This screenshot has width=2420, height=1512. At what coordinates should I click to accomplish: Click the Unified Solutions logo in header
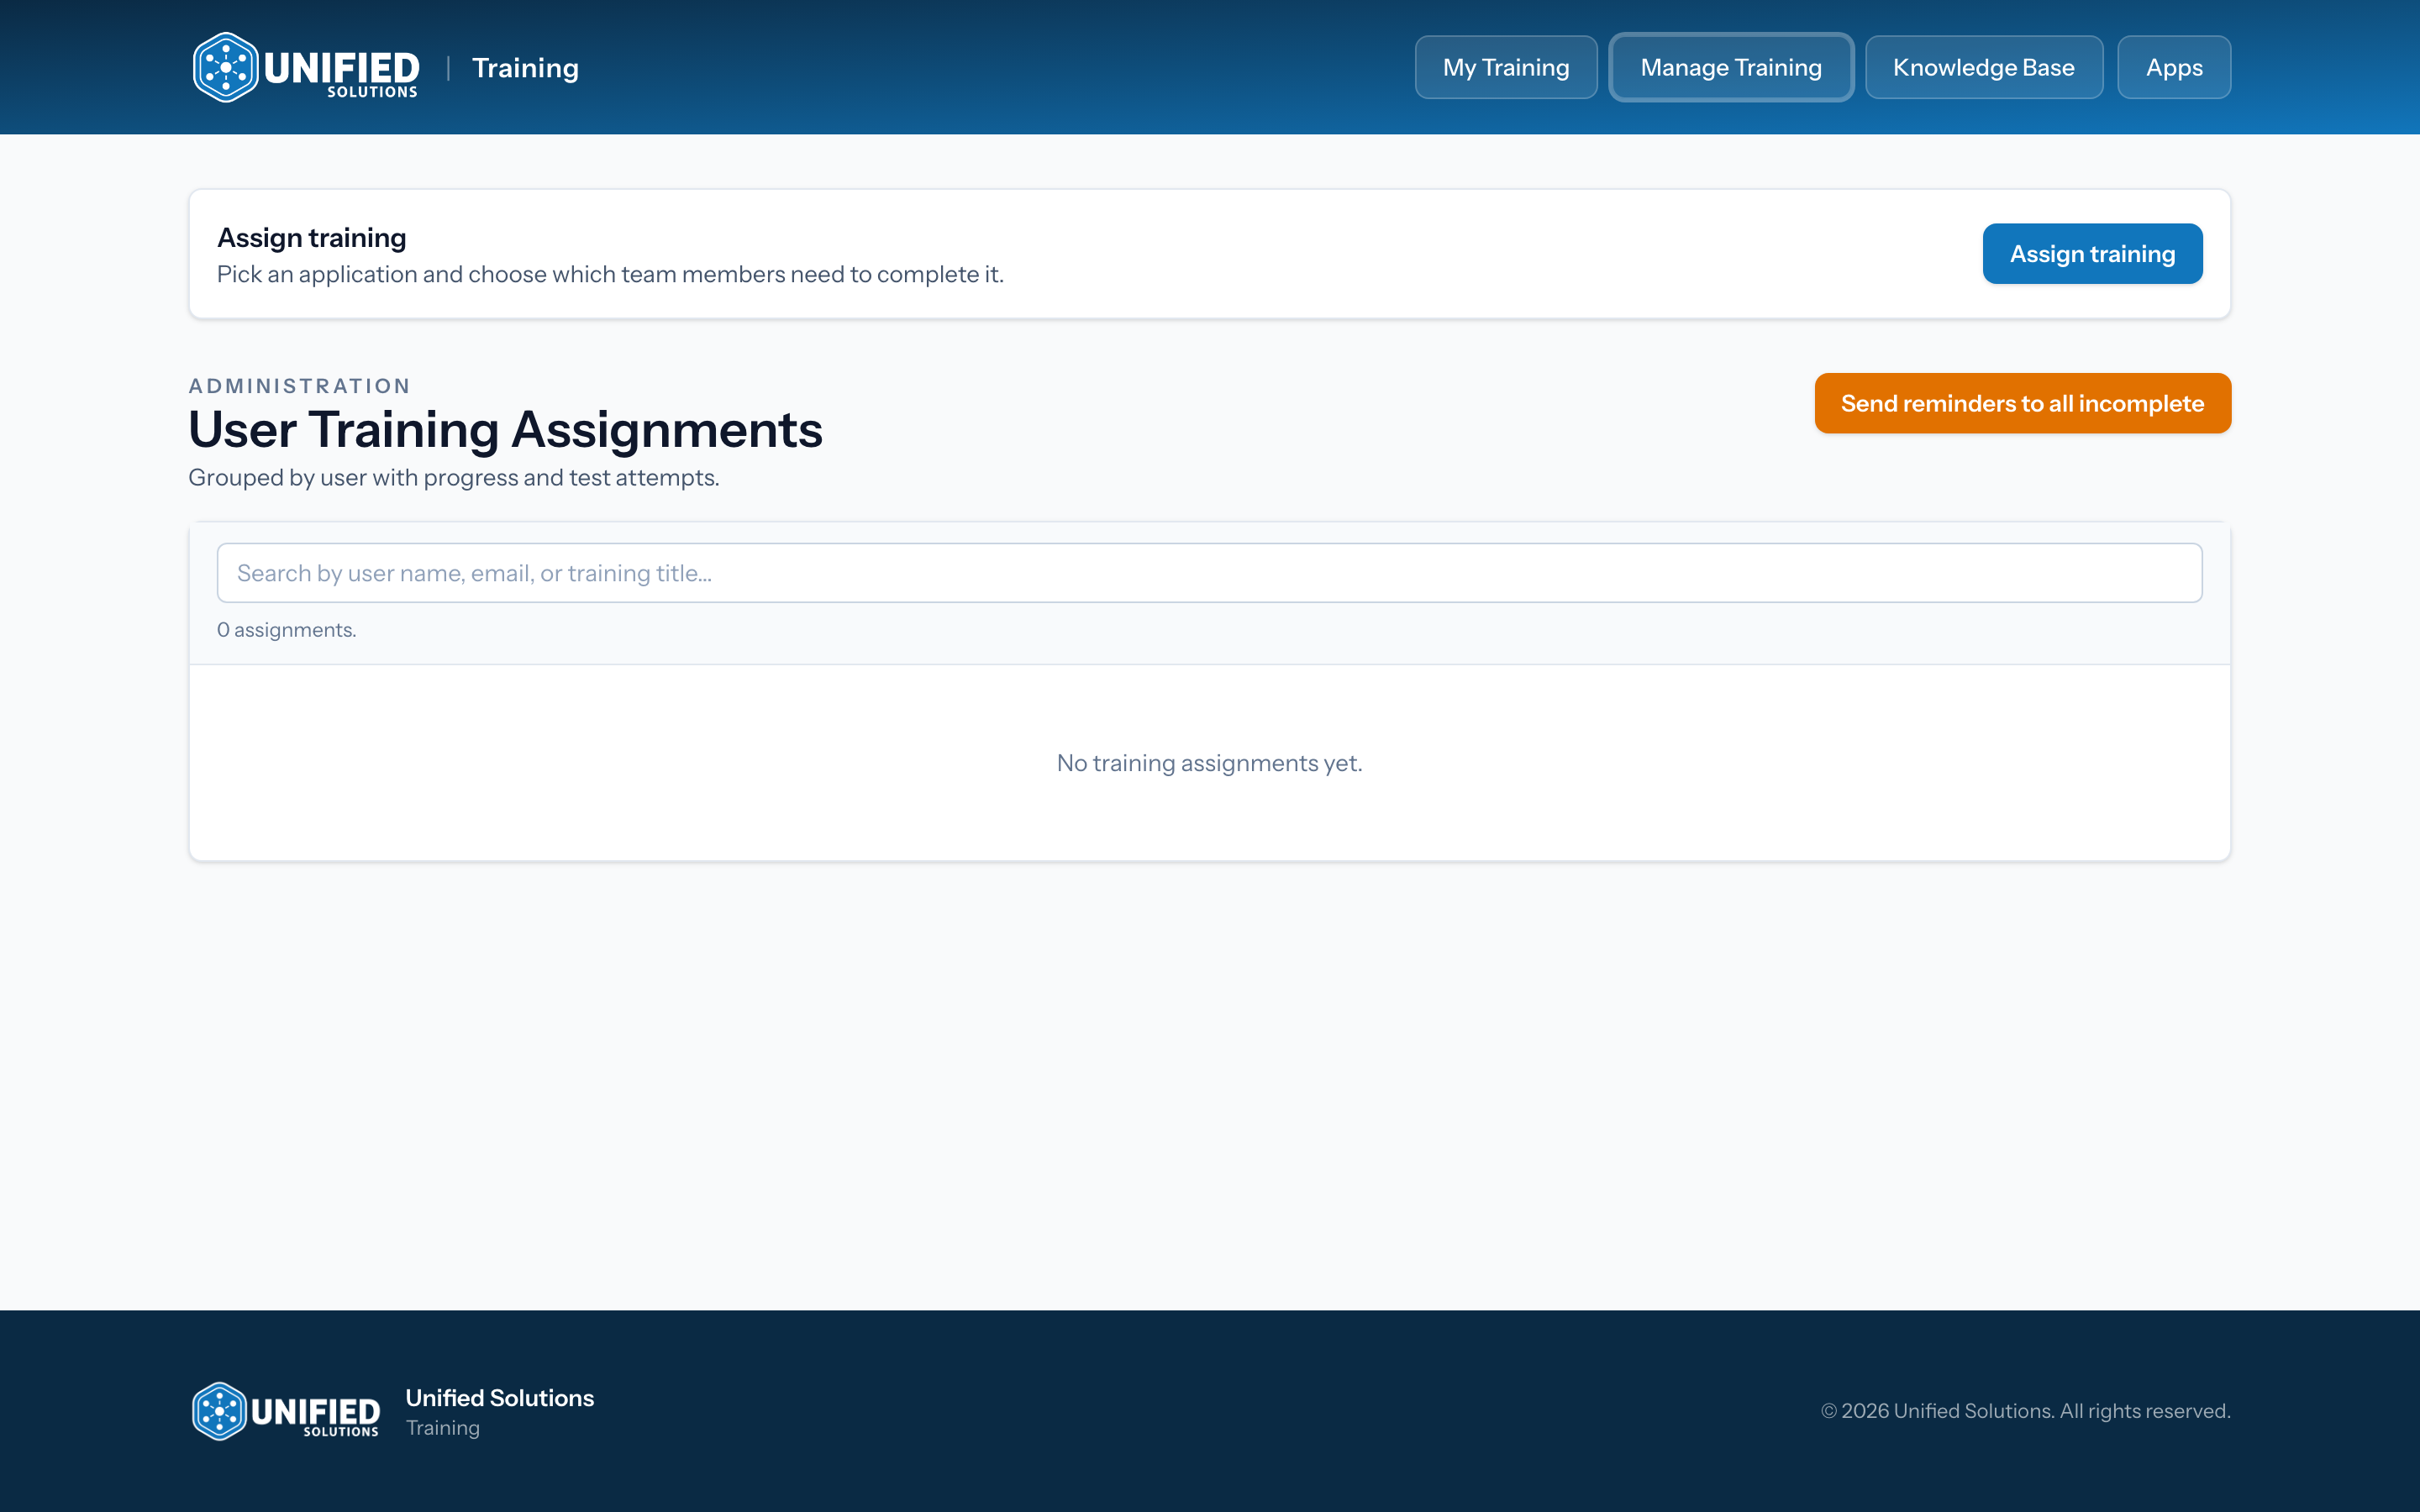pos(306,67)
